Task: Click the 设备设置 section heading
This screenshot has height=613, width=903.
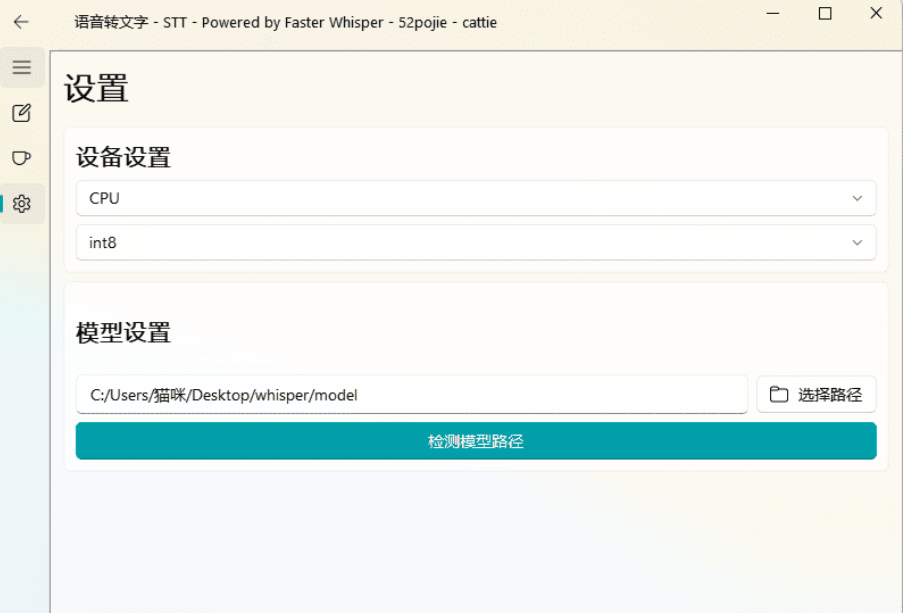Action: click(x=123, y=157)
